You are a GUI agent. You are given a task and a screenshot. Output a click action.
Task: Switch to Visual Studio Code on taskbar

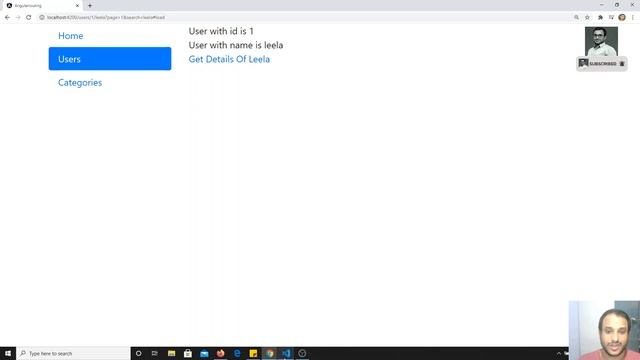click(286, 353)
